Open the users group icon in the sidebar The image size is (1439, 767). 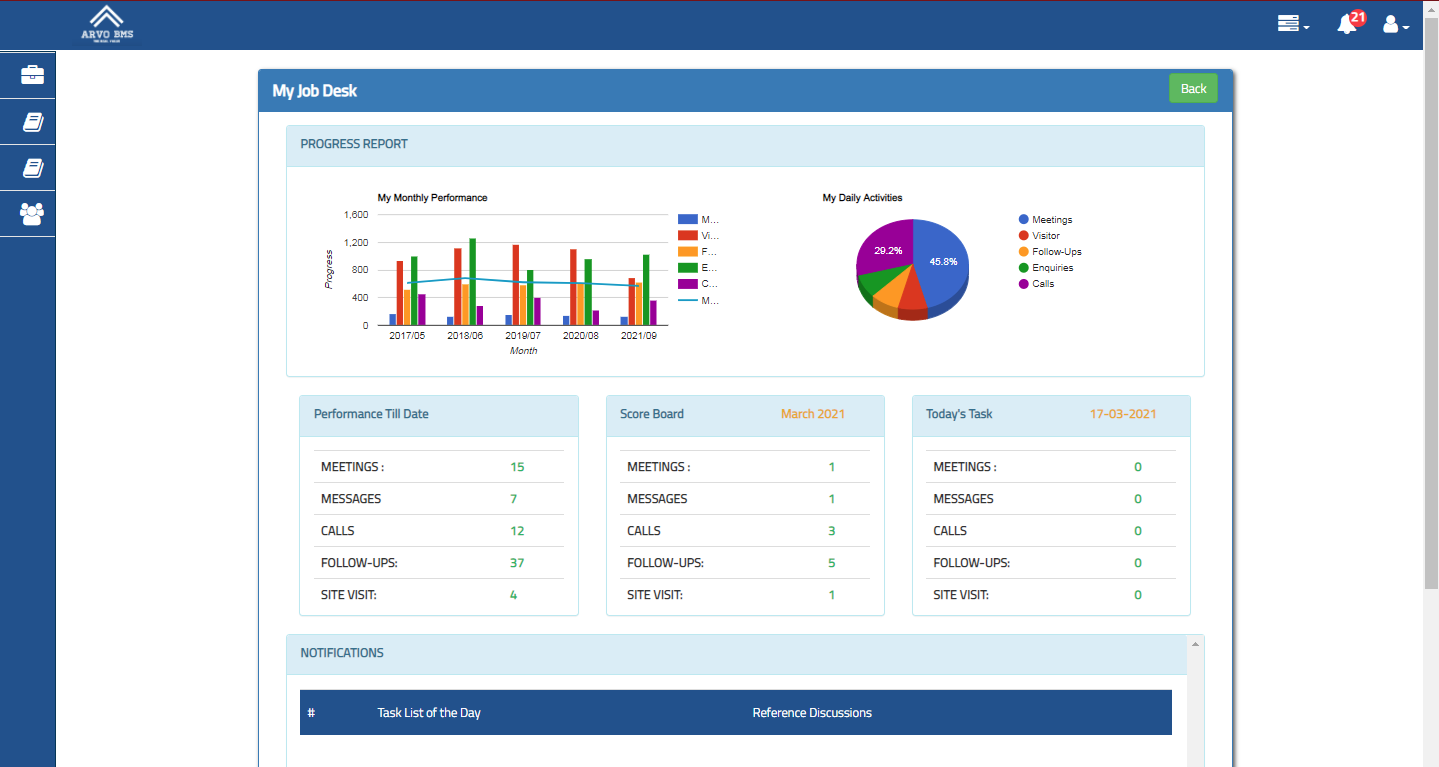(x=33, y=214)
